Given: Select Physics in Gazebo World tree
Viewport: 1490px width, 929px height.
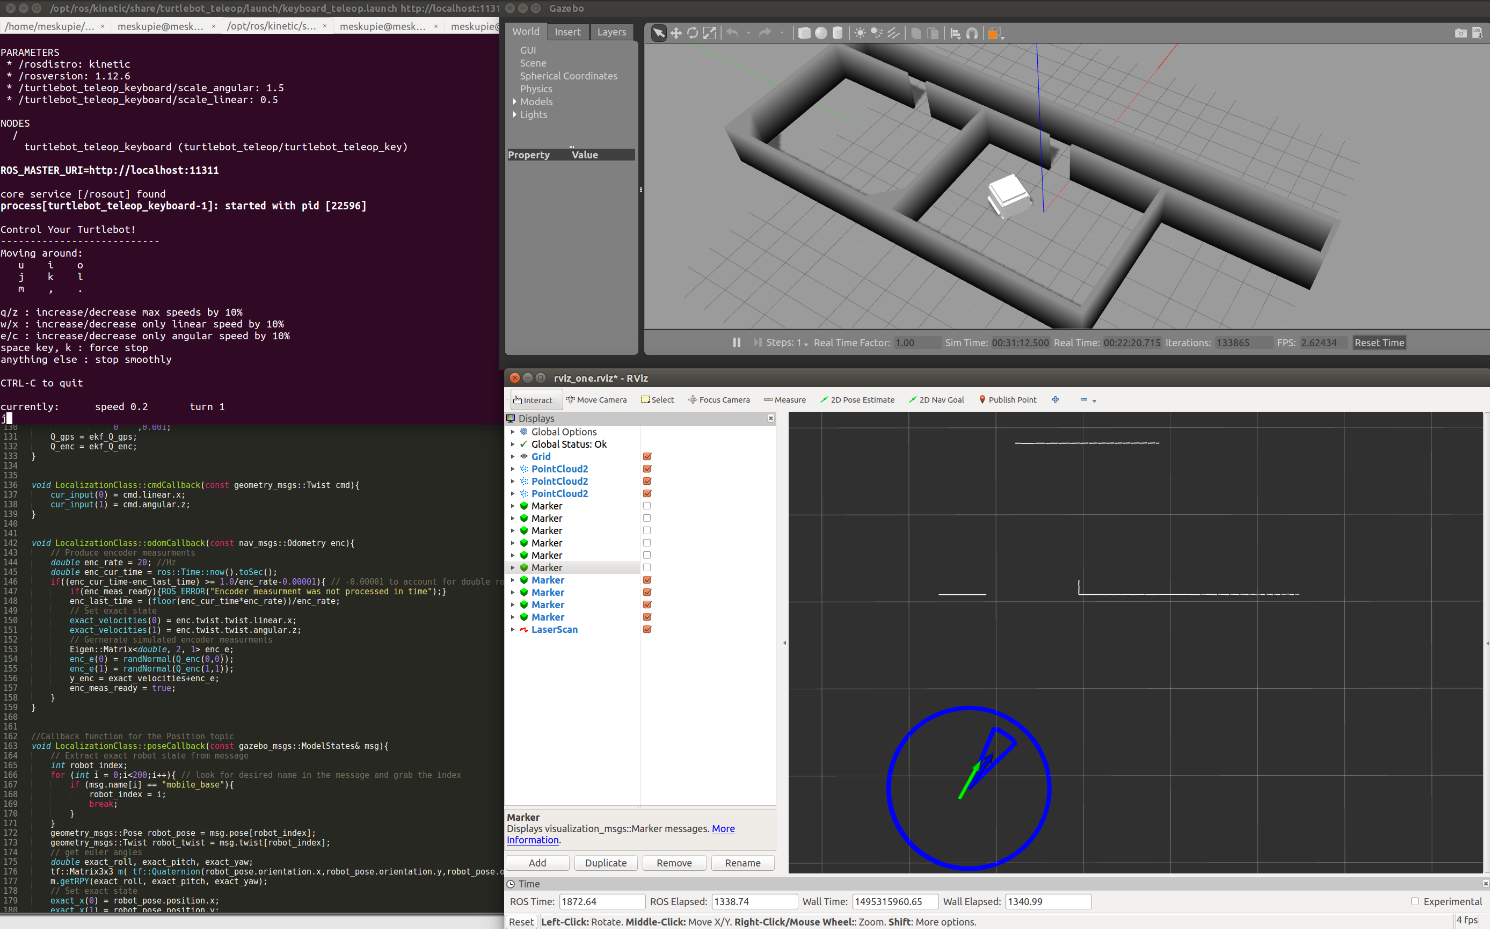Looking at the screenshot, I should pos(536,89).
